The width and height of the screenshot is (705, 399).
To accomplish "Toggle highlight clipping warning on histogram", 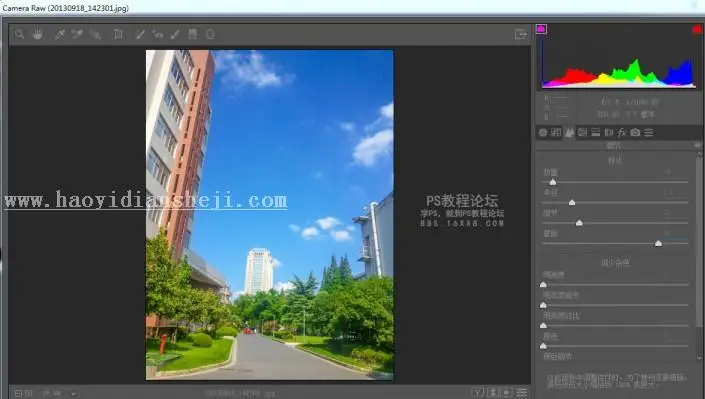I will click(x=697, y=29).
